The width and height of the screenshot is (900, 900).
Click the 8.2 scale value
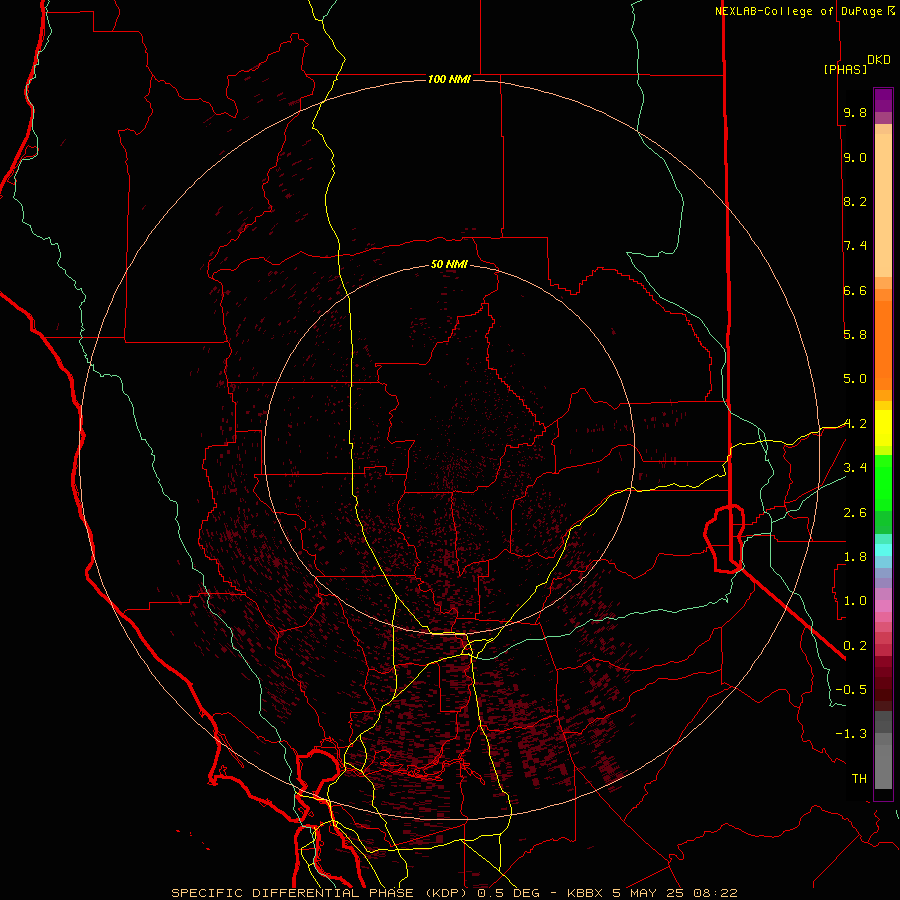(x=855, y=201)
